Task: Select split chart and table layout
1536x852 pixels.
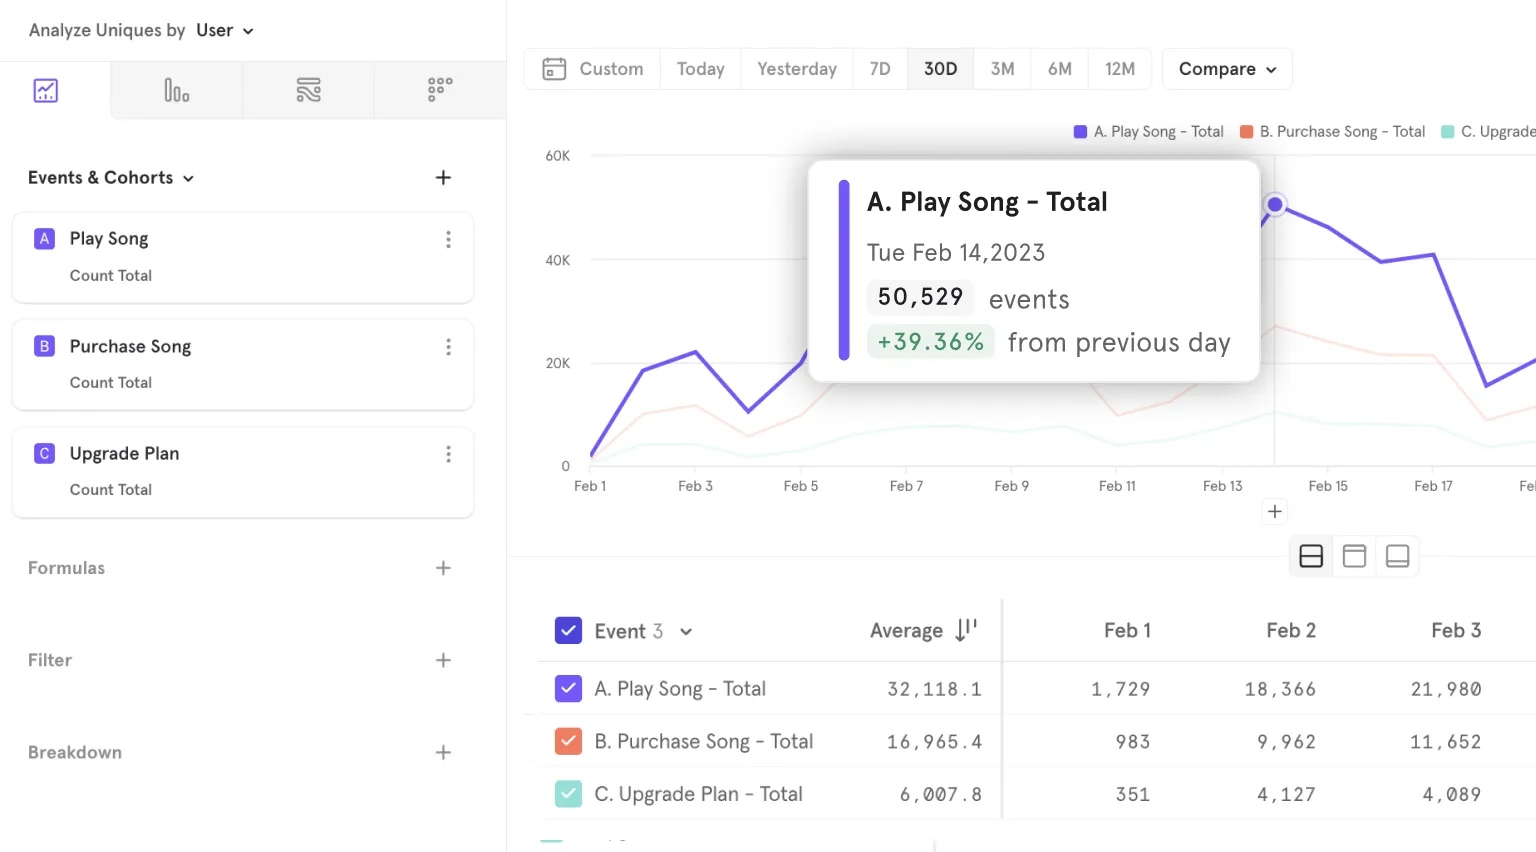Action: click(x=1311, y=556)
